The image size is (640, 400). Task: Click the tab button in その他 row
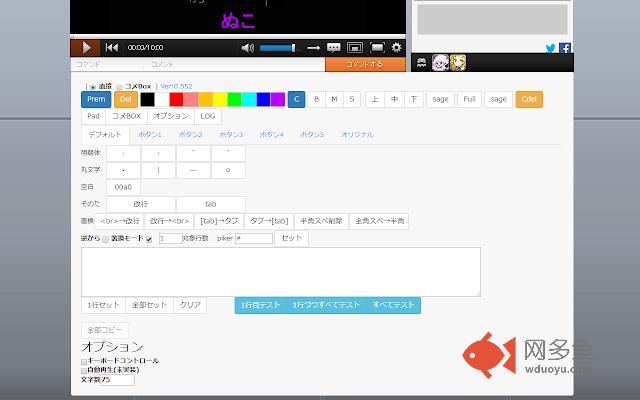coord(211,204)
